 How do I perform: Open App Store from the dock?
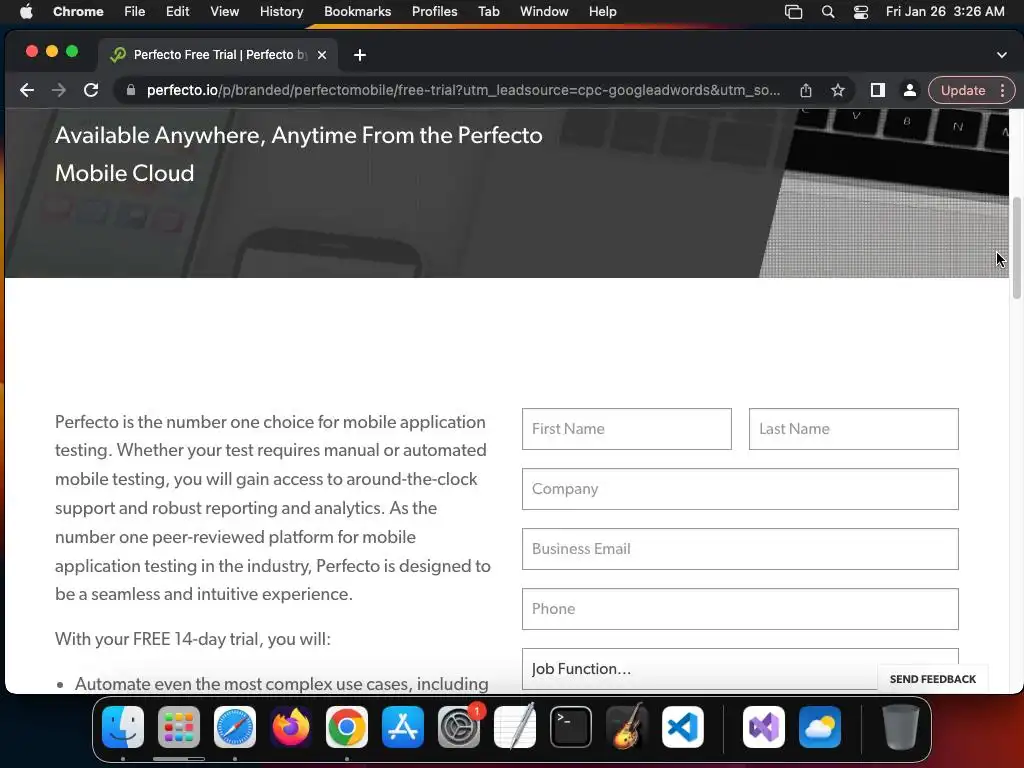(x=403, y=727)
